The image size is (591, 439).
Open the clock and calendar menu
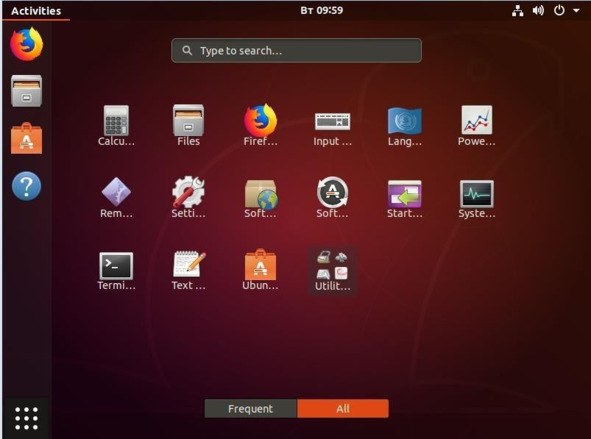pos(322,11)
